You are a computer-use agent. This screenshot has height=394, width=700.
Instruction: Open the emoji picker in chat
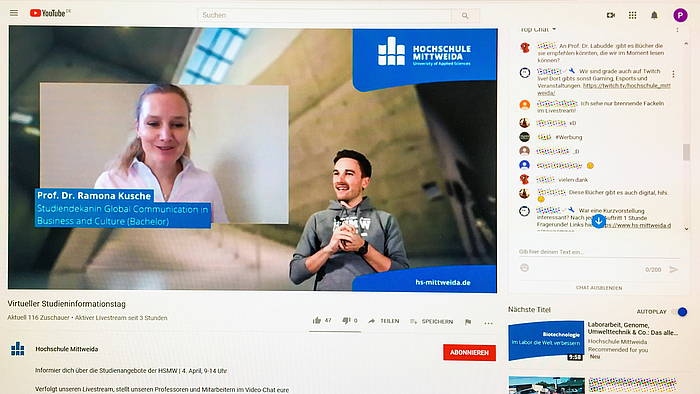pyautogui.click(x=525, y=268)
